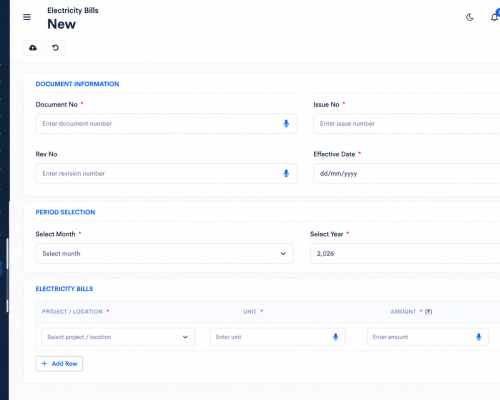This screenshot has width=500, height=400.
Task: Focus the Enter revision number field
Action: (166, 173)
